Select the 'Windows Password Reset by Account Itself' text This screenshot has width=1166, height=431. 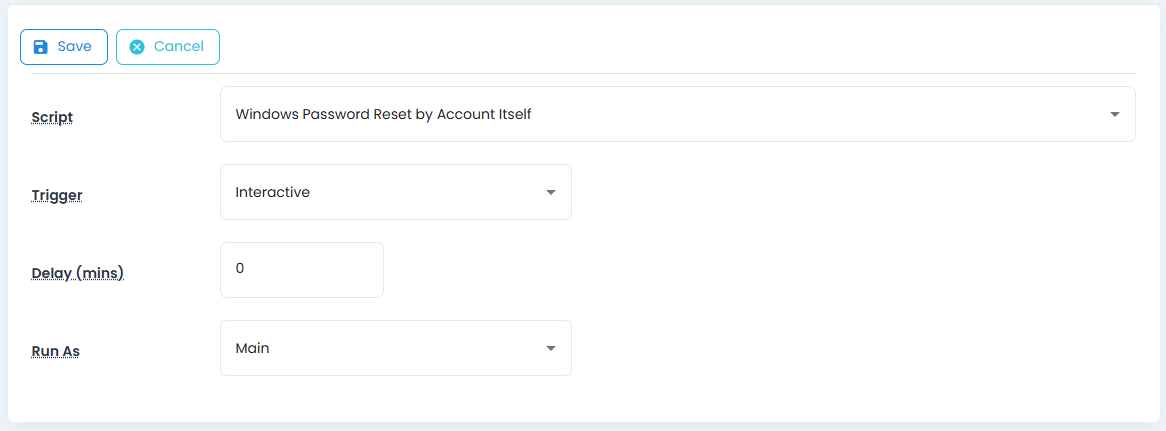tap(383, 114)
